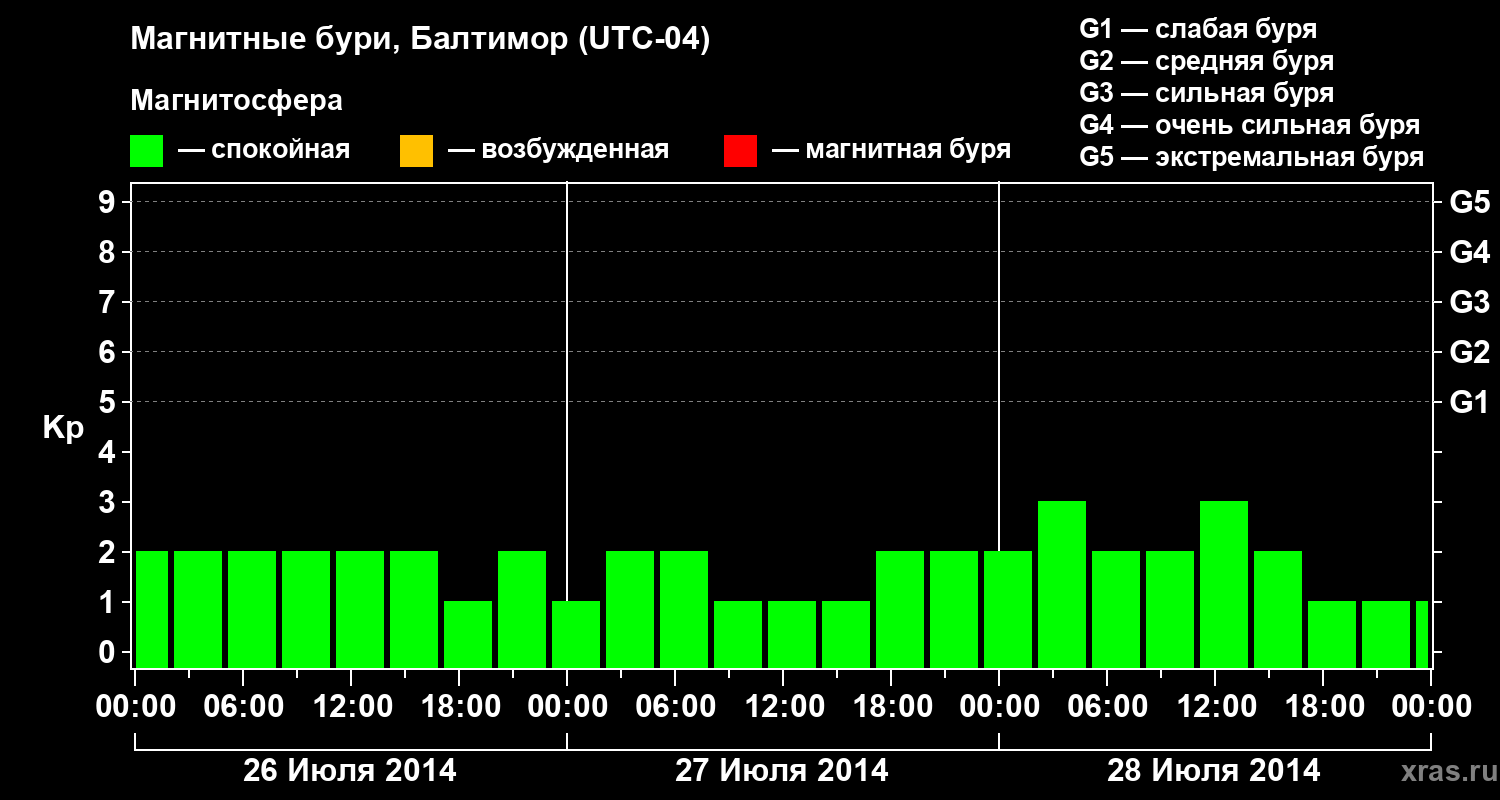The image size is (1500, 800).
Task: Click the green 'спокойная' legend swatch
Action: tap(147, 151)
